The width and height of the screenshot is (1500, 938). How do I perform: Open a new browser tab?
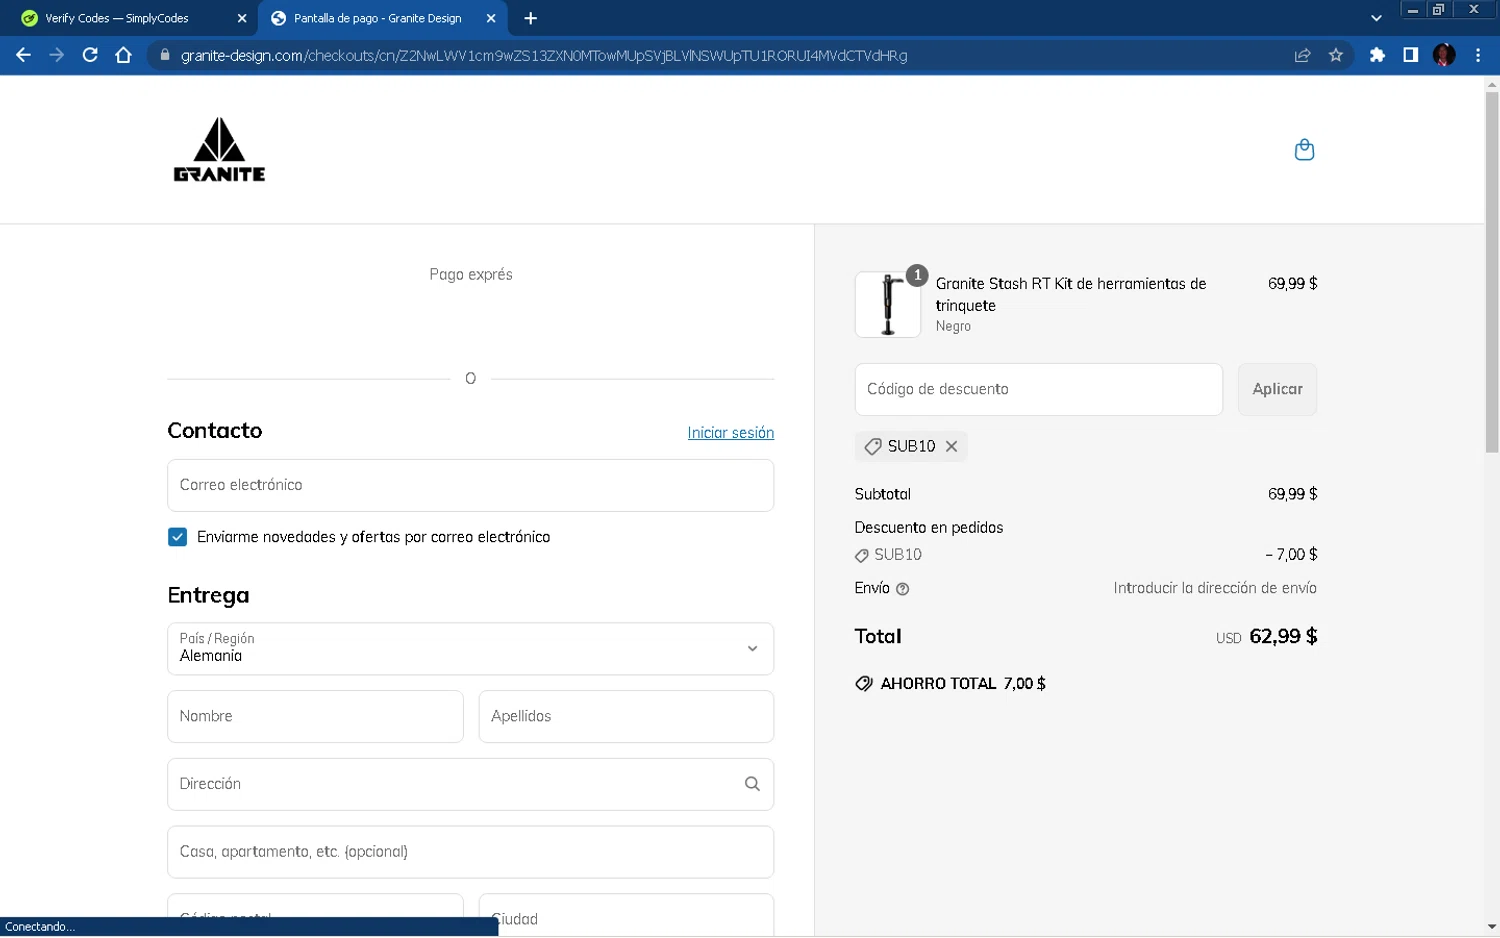pyautogui.click(x=530, y=18)
